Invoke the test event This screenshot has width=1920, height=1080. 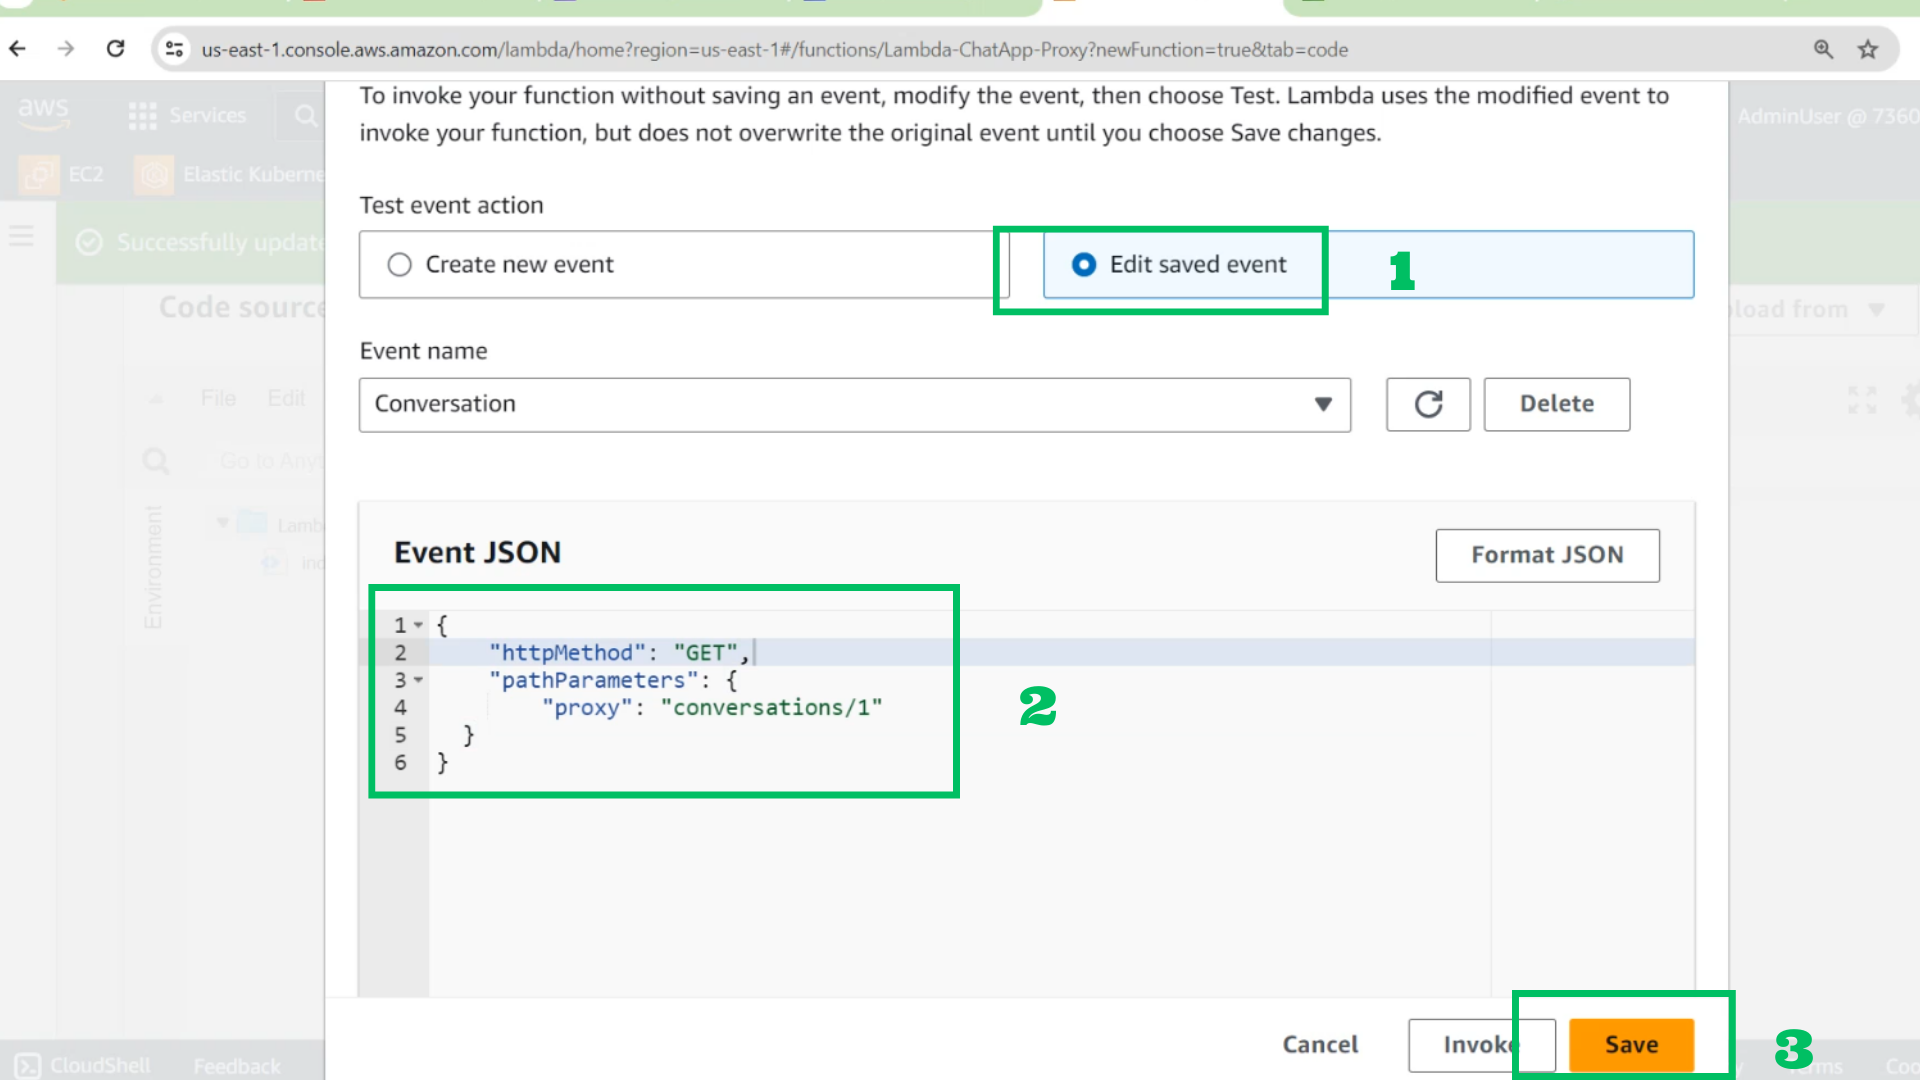click(1481, 1045)
